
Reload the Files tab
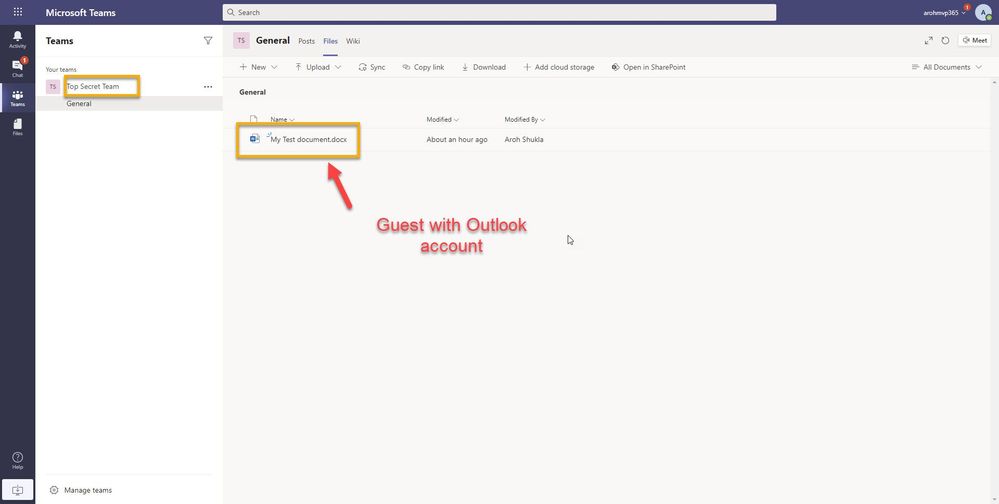945,41
